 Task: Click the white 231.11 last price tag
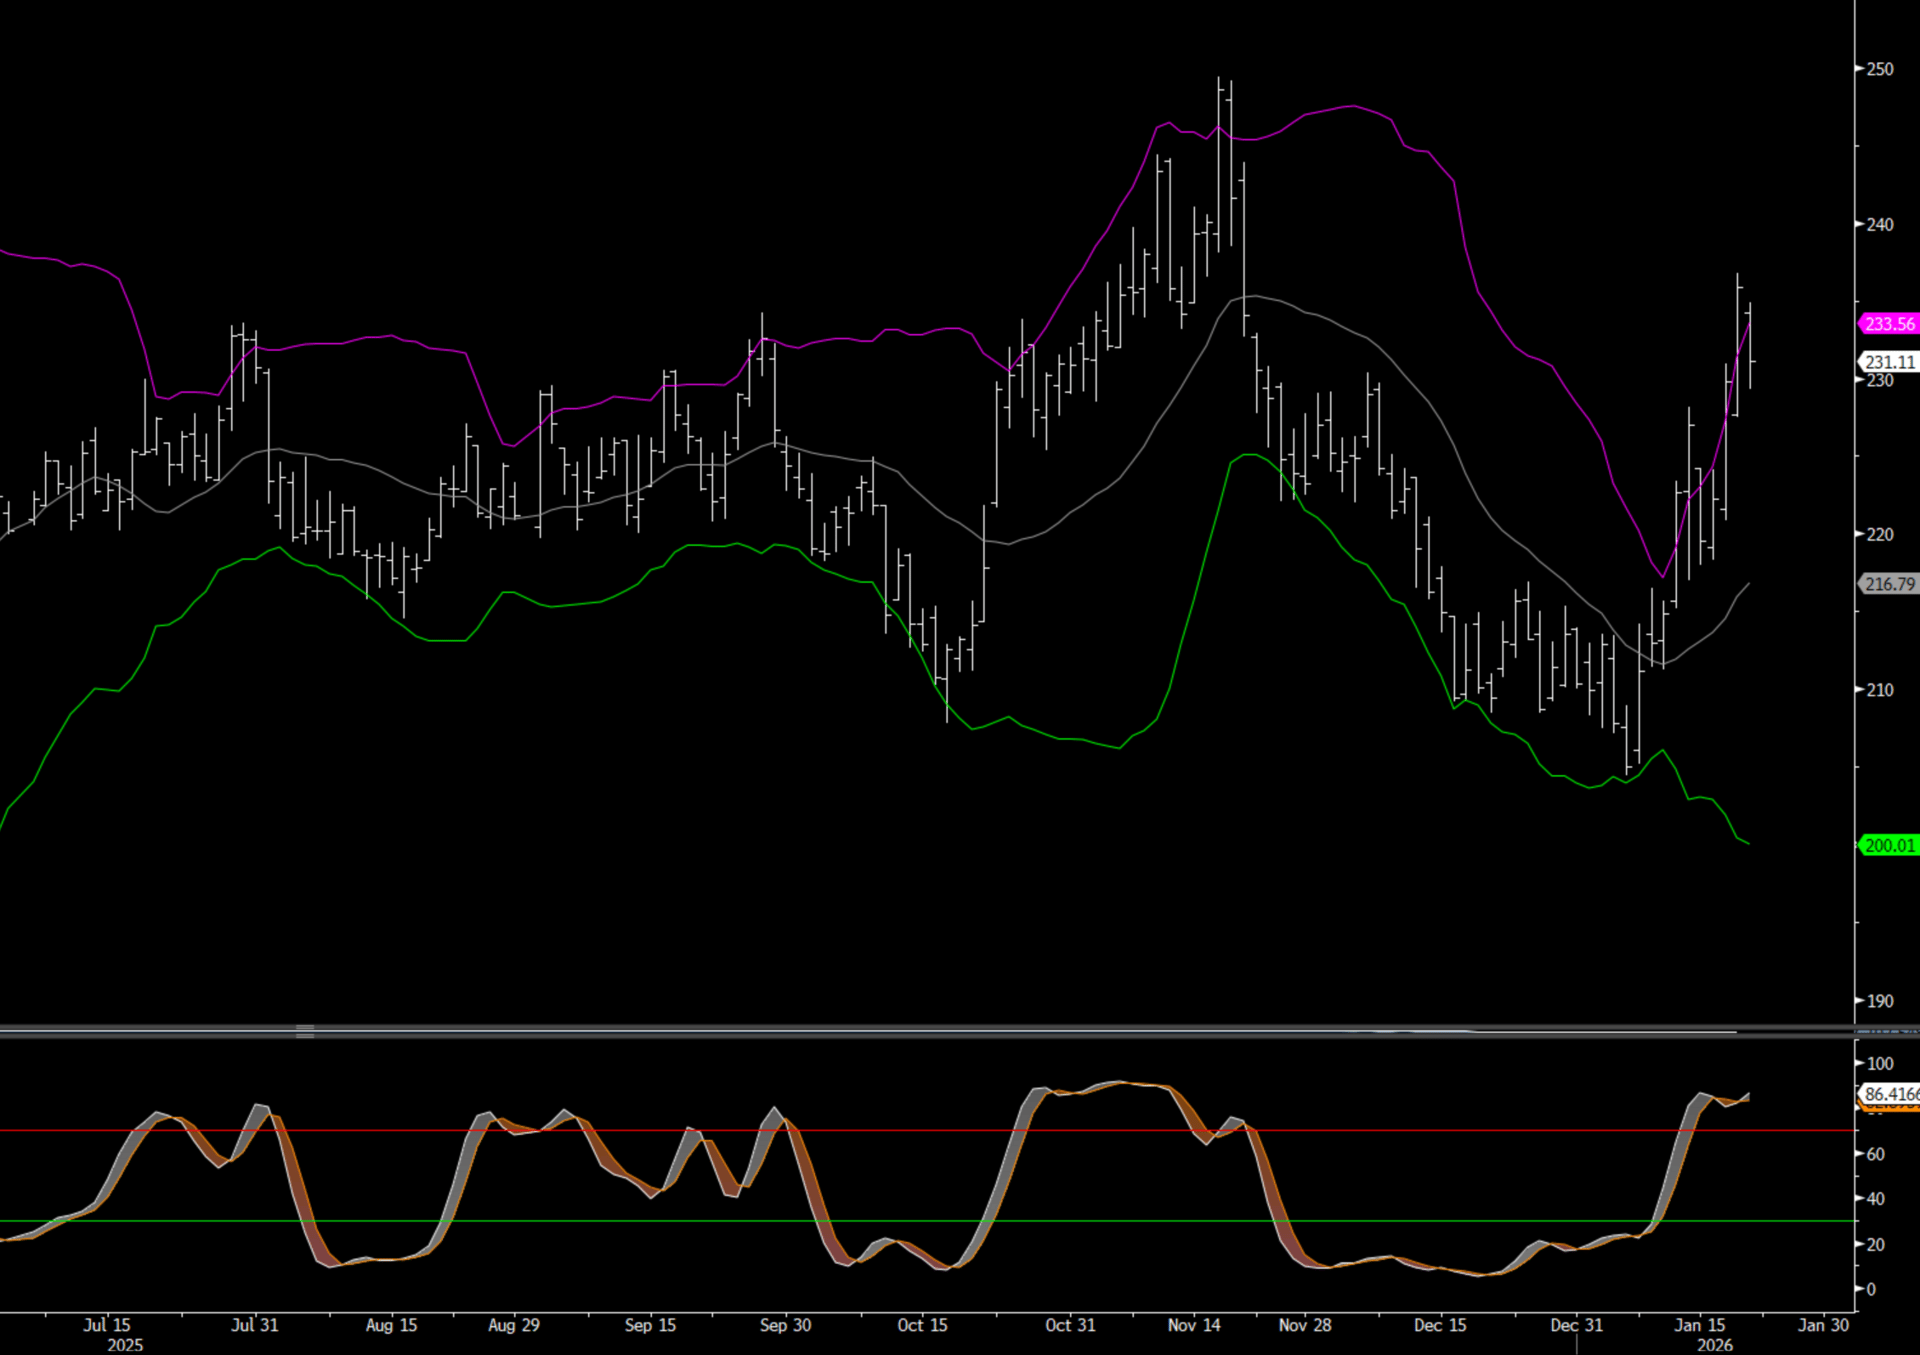[1889, 362]
